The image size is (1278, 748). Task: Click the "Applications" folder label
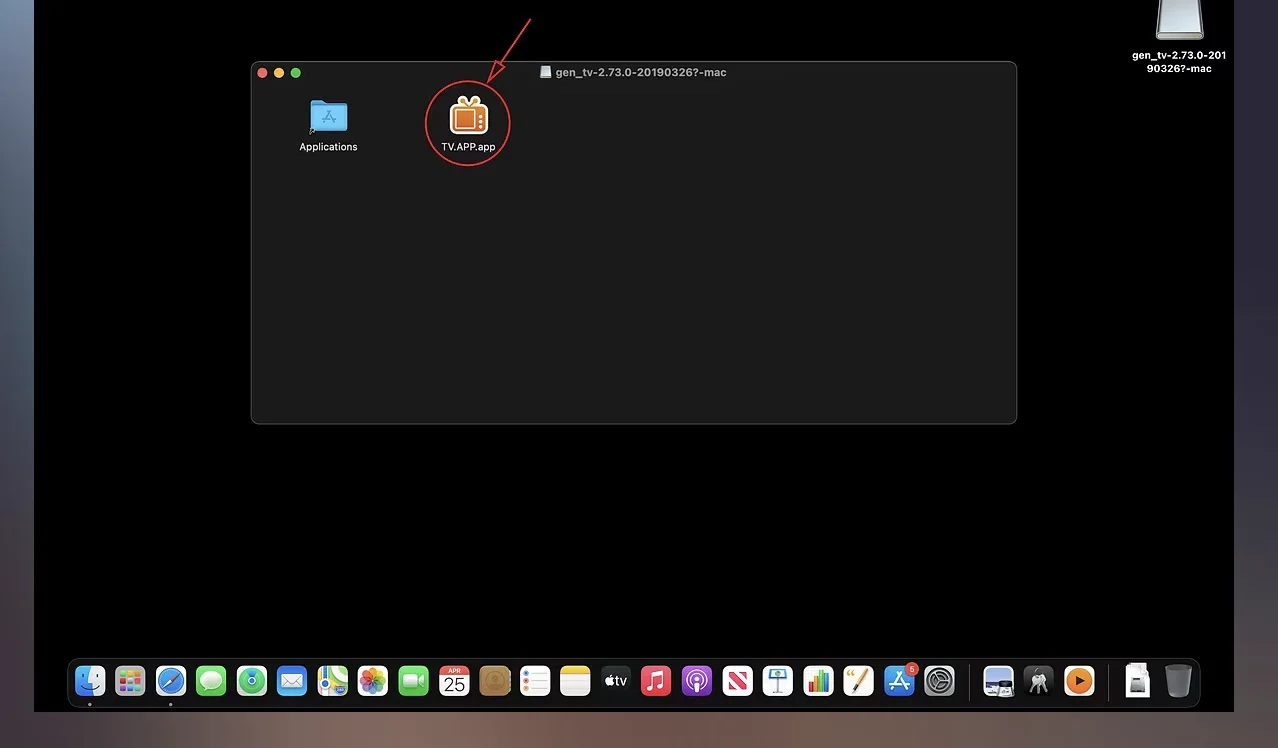coord(328,147)
